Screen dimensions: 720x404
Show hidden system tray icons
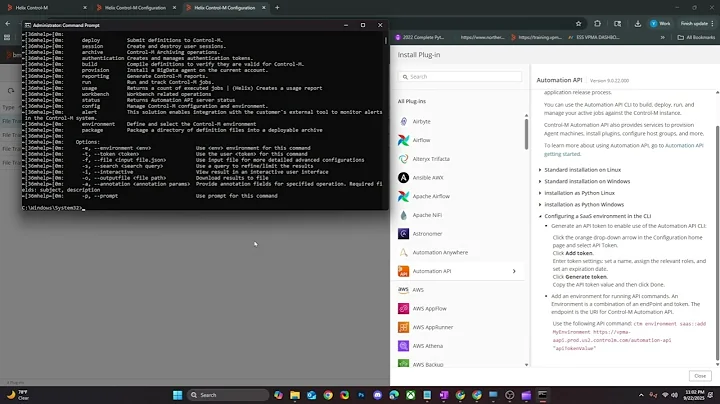(x=641, y=395)
